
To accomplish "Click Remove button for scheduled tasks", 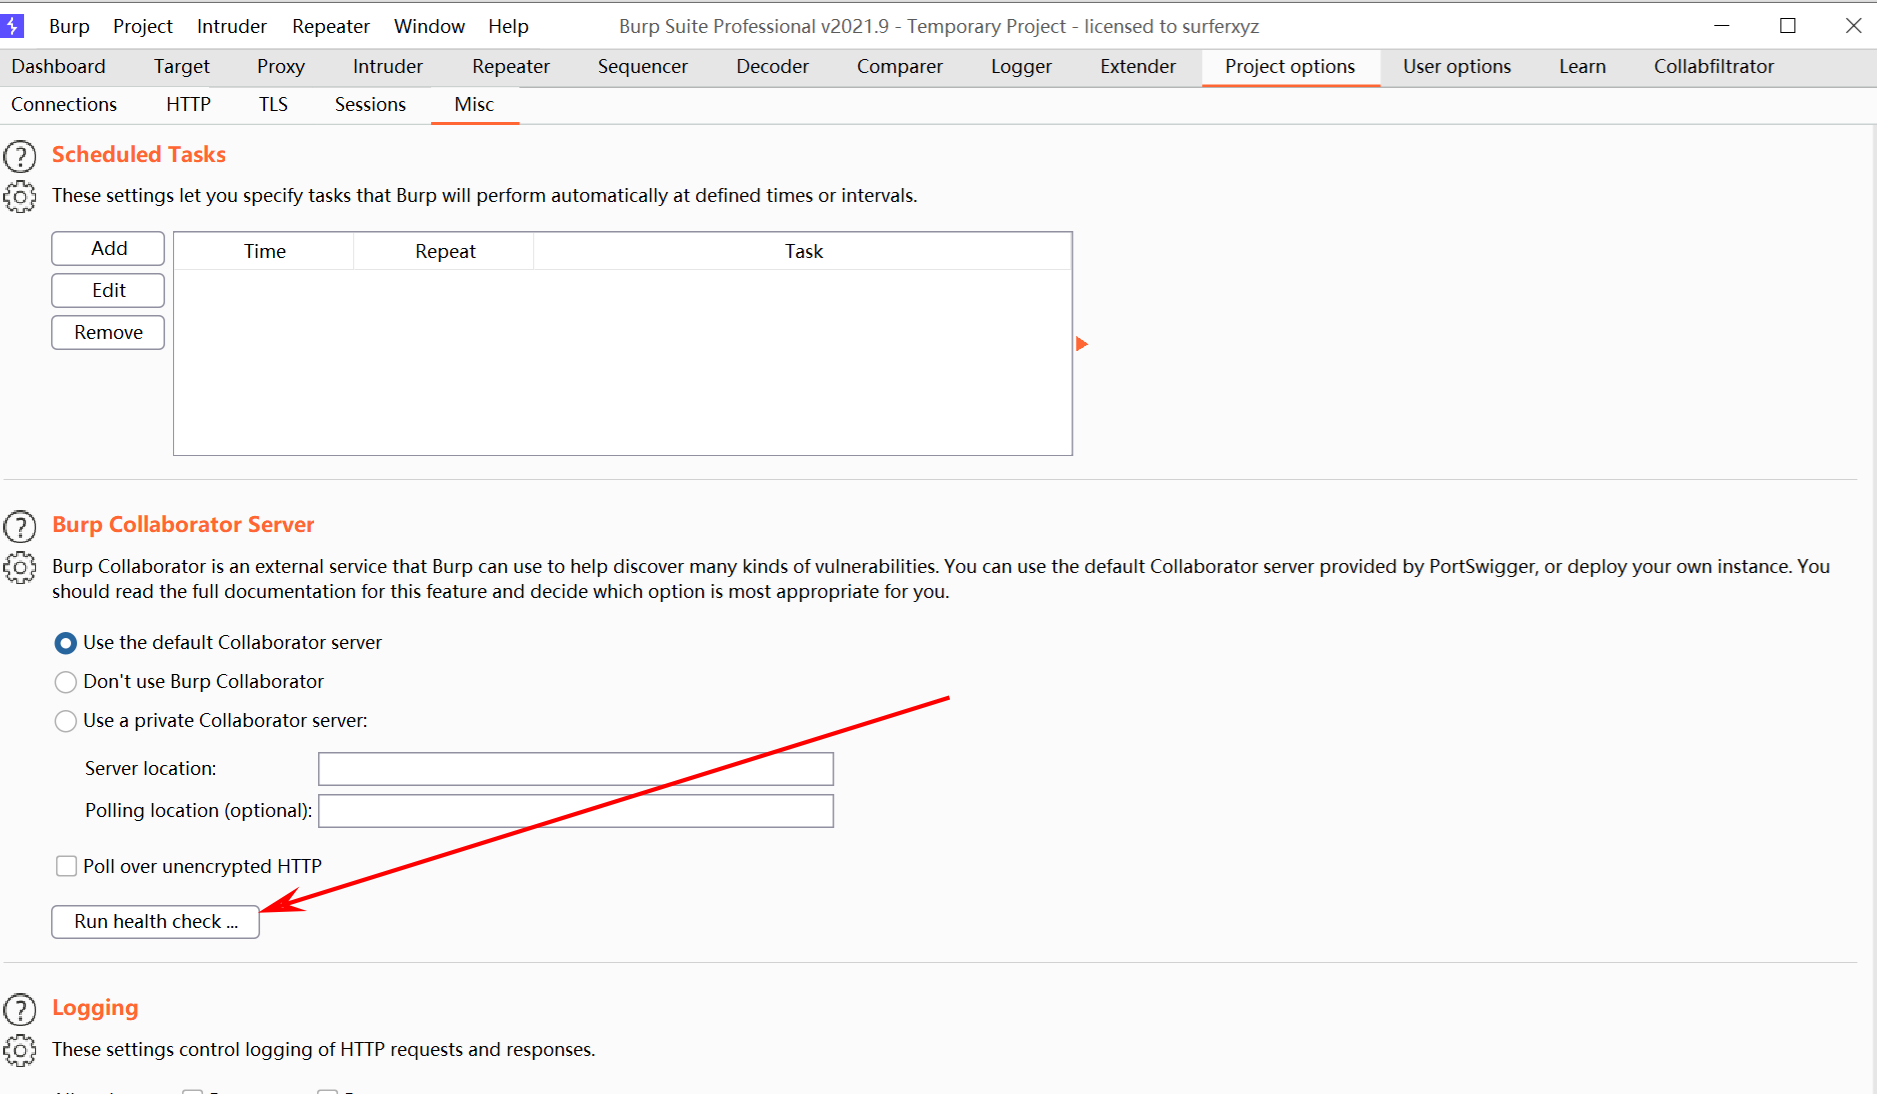I will pos(108,332).
